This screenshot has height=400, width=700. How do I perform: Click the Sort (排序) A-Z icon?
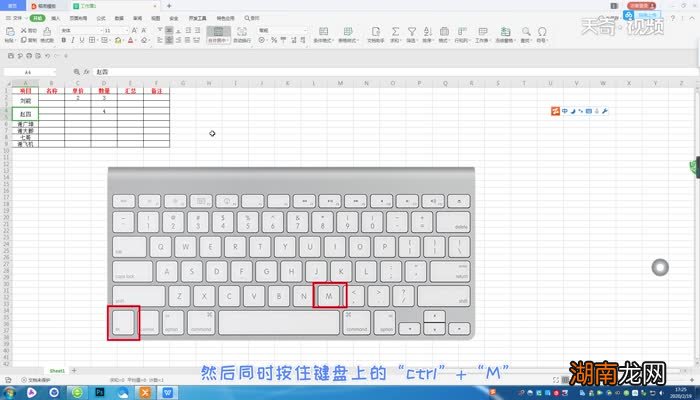click(428, 31)
